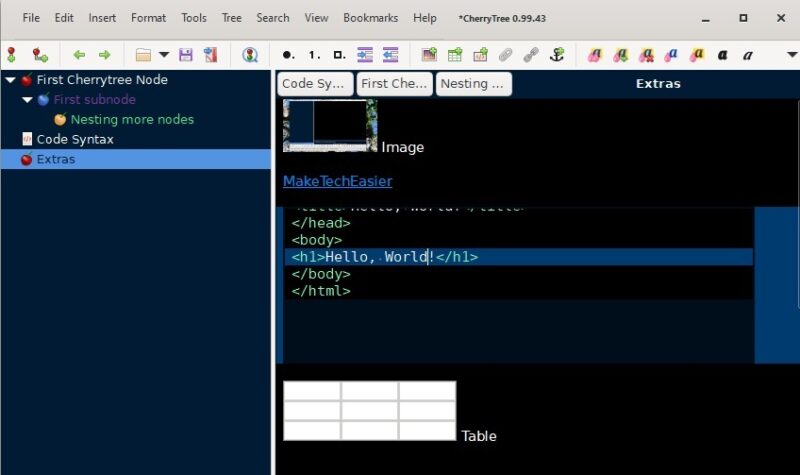Viewport: 800px width, 475px height.
Task: Toggle italic text formatting
Action: pyautogui.click(x=748, y=55)
